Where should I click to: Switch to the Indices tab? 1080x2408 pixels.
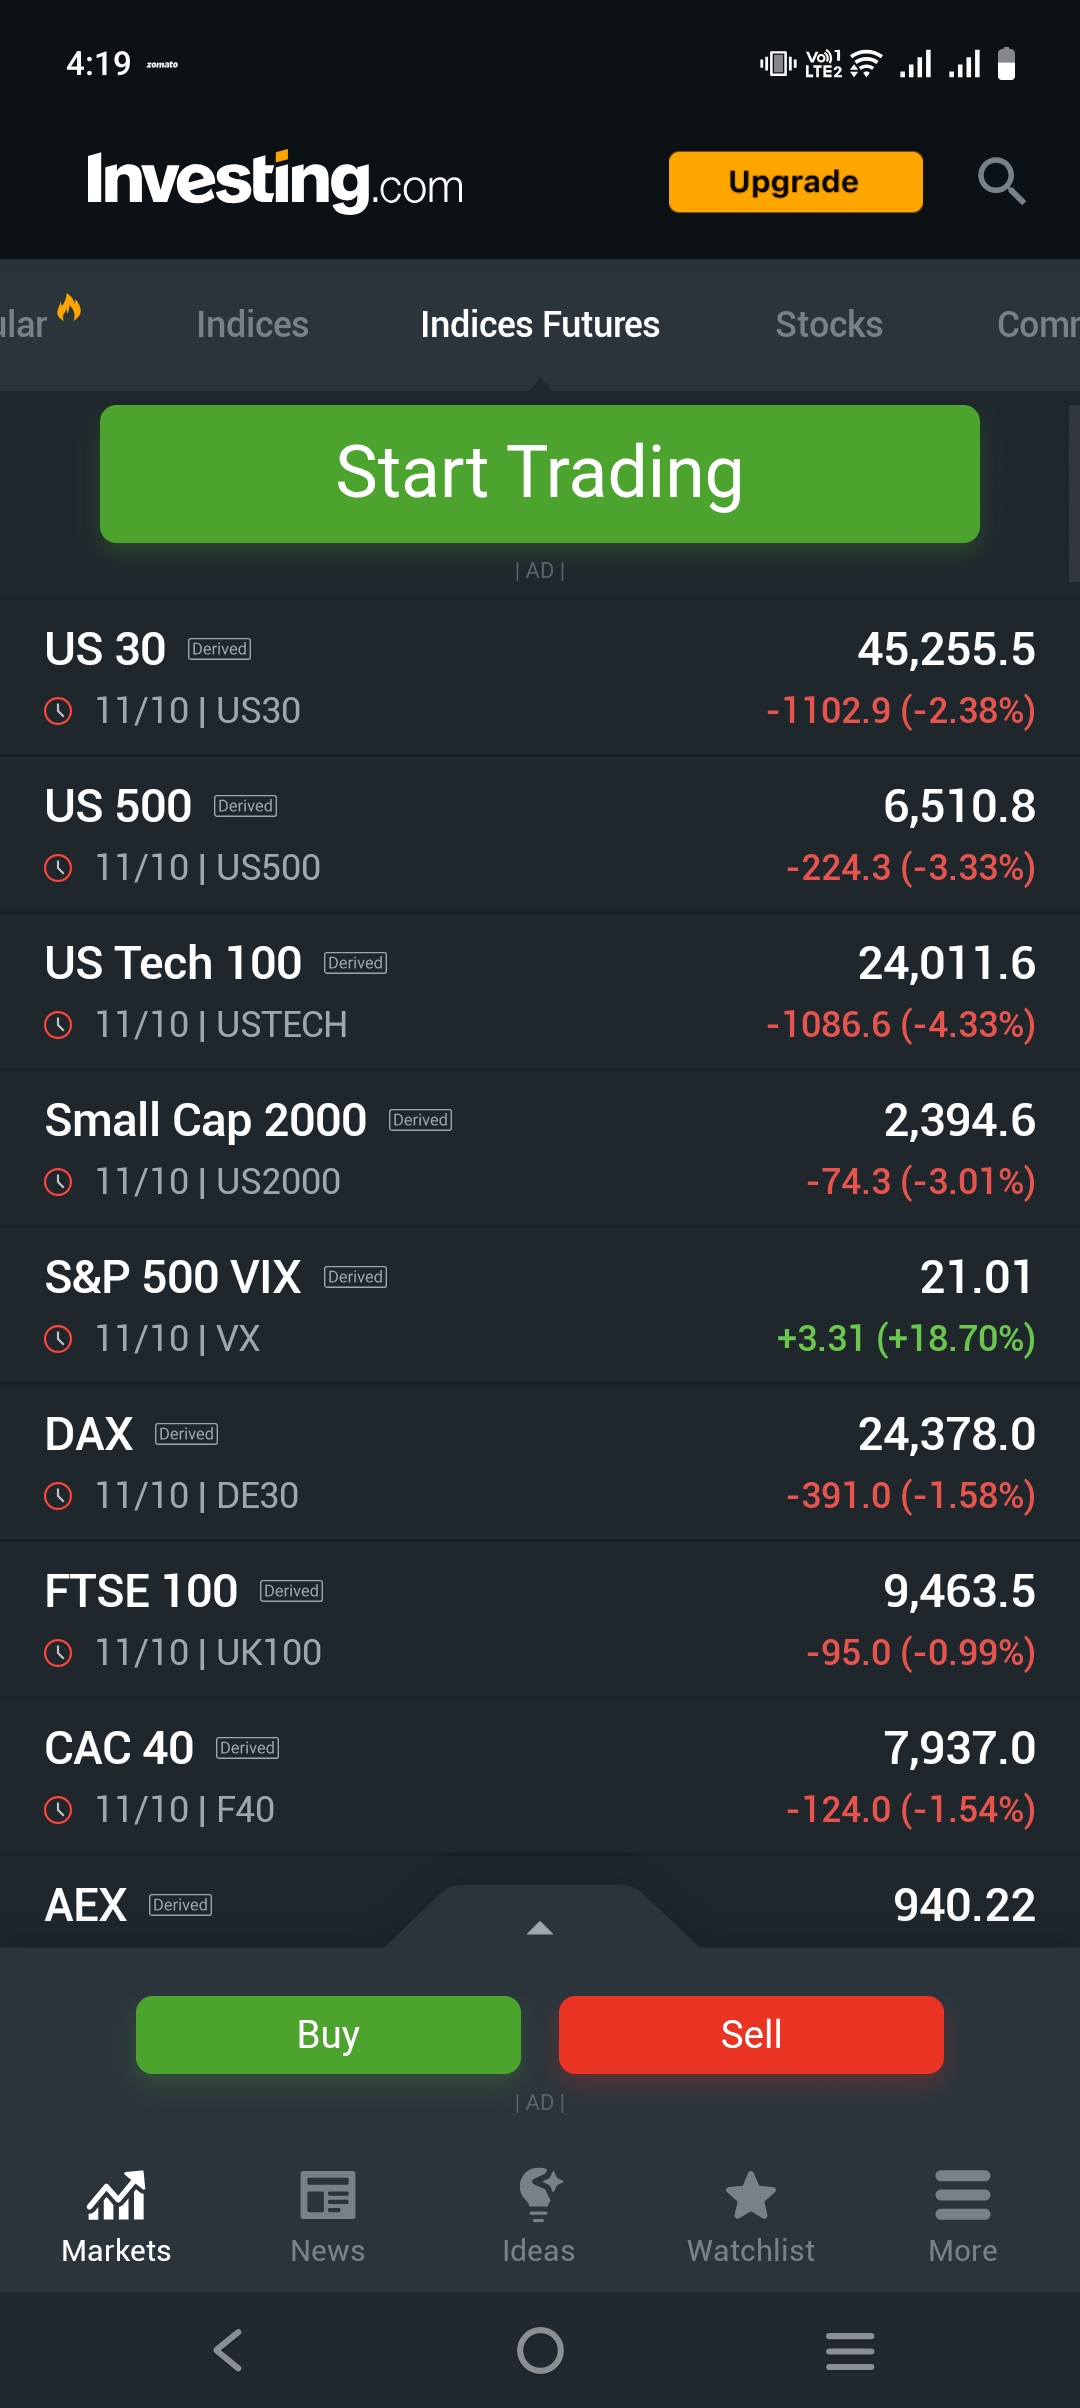point(252,325)
